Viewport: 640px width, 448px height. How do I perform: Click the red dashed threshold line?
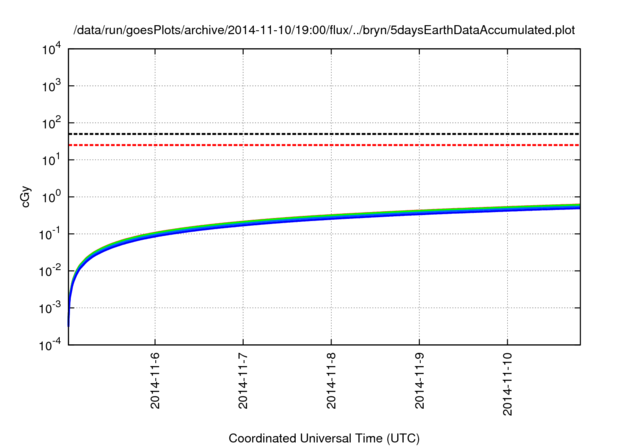(x=324, y=145)
